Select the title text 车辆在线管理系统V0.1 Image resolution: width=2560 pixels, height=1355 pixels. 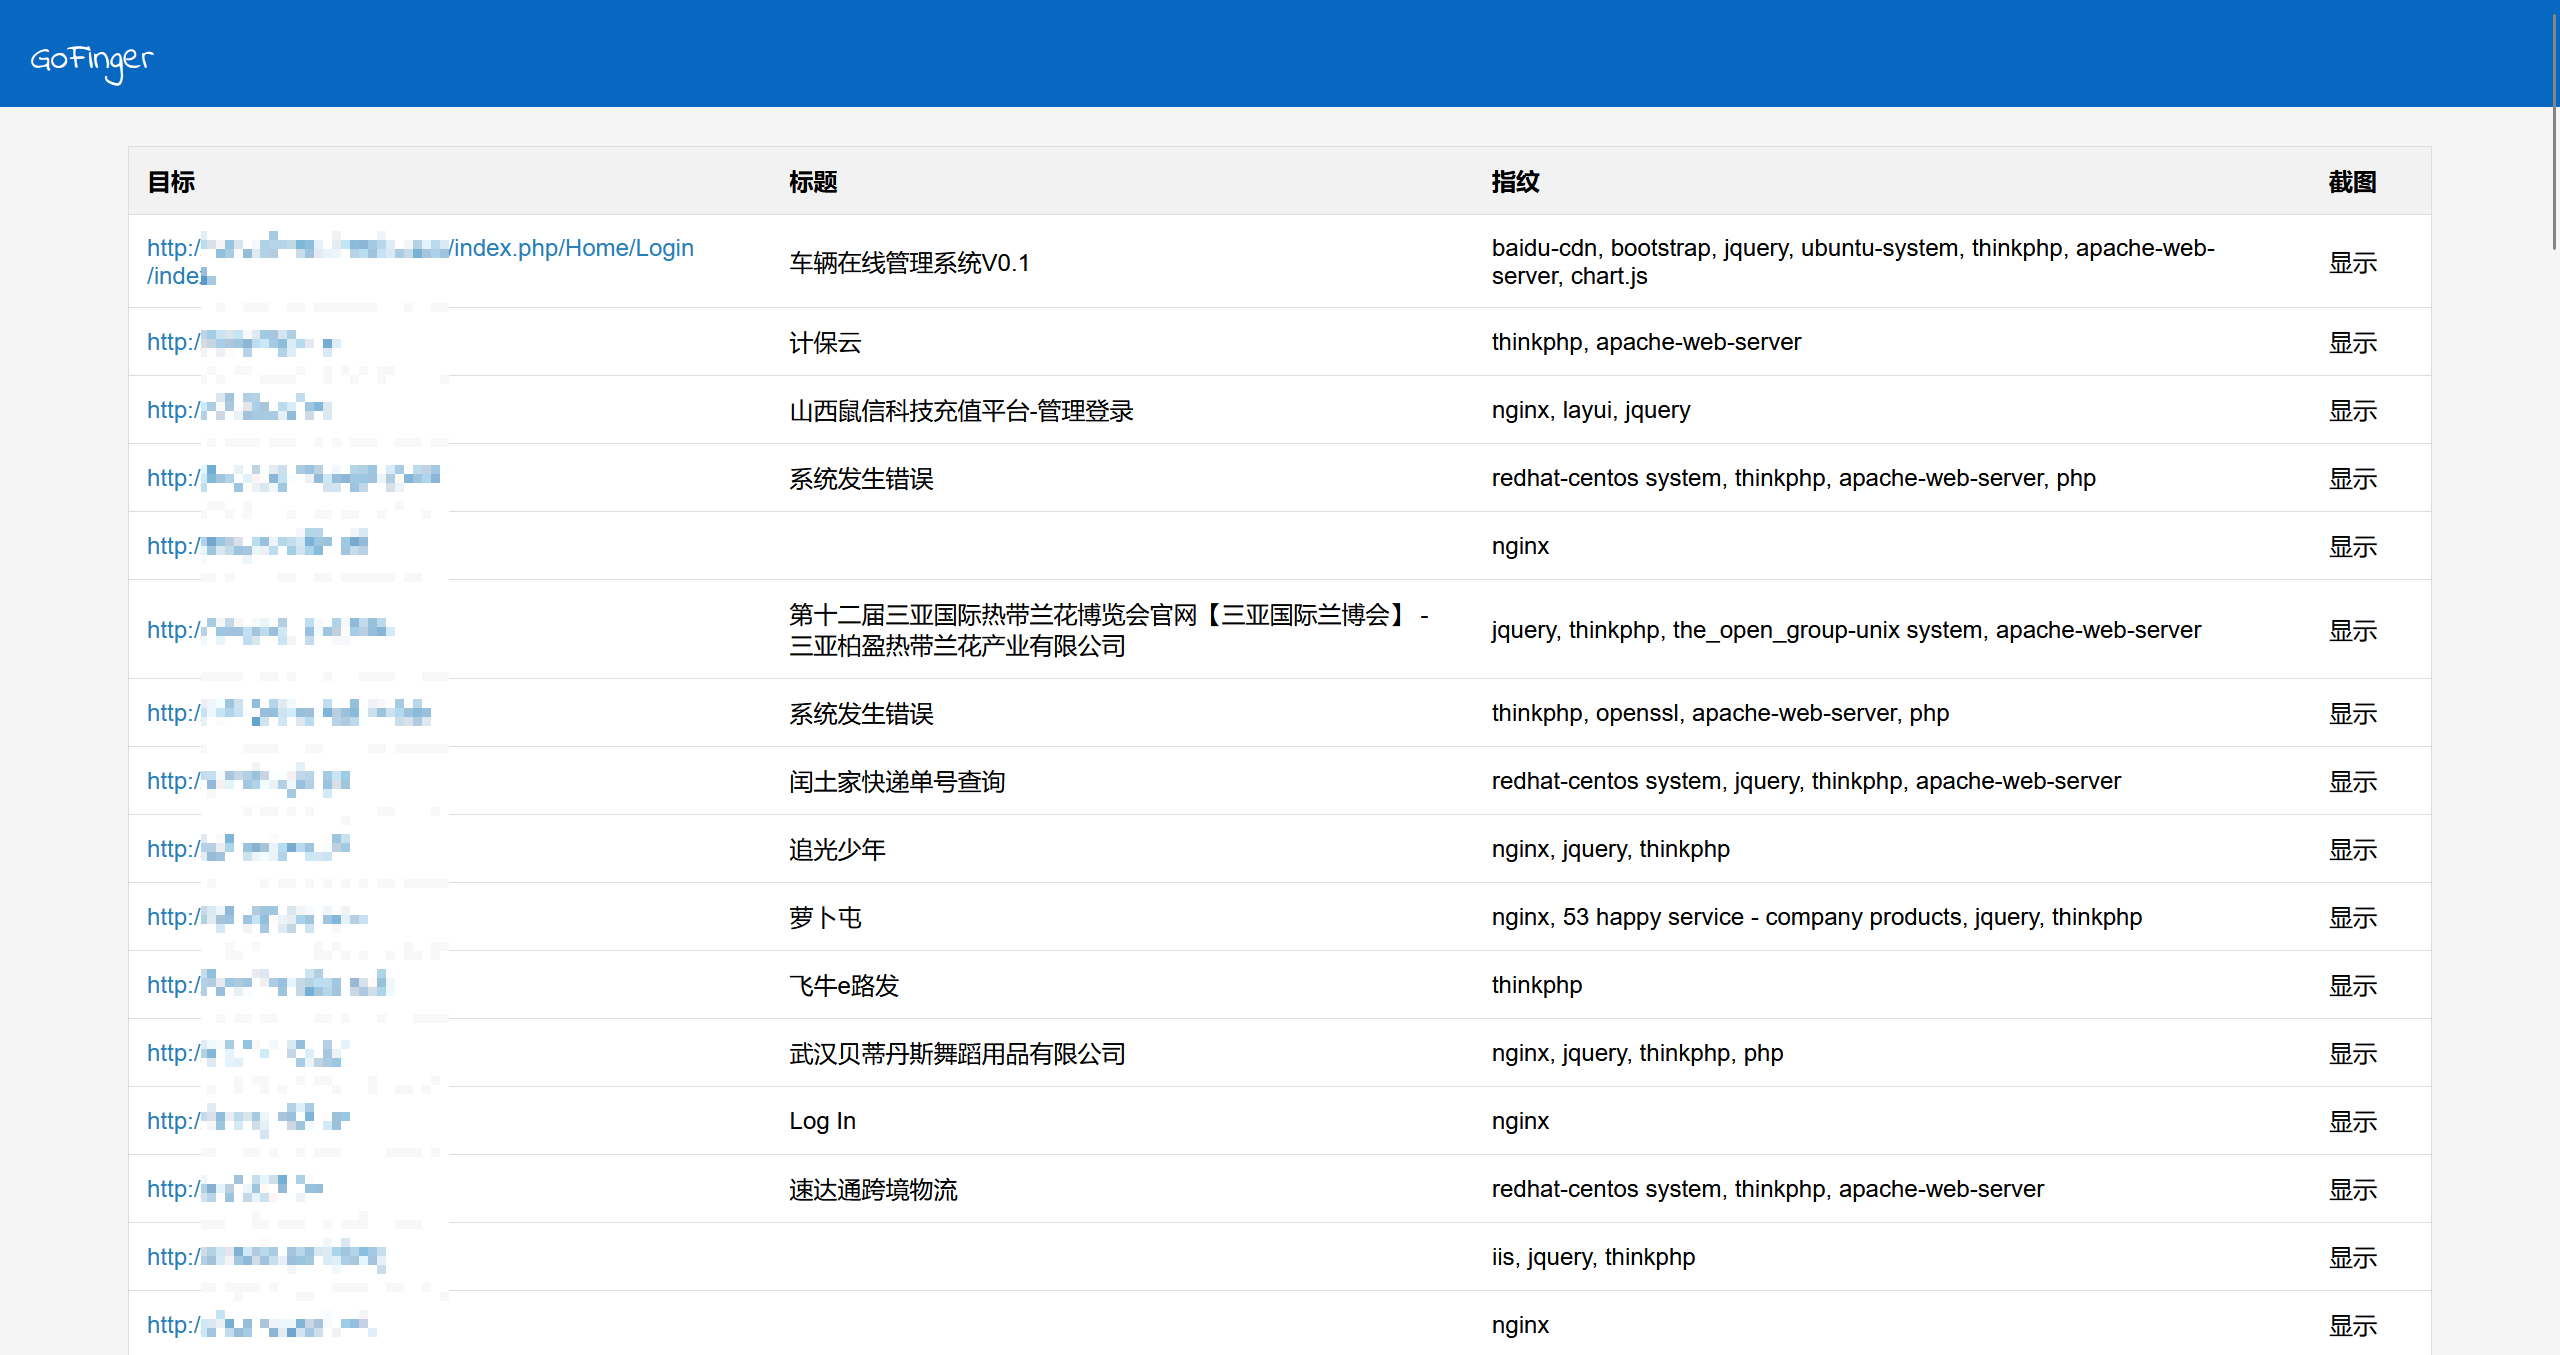click(x=910, y=263)
